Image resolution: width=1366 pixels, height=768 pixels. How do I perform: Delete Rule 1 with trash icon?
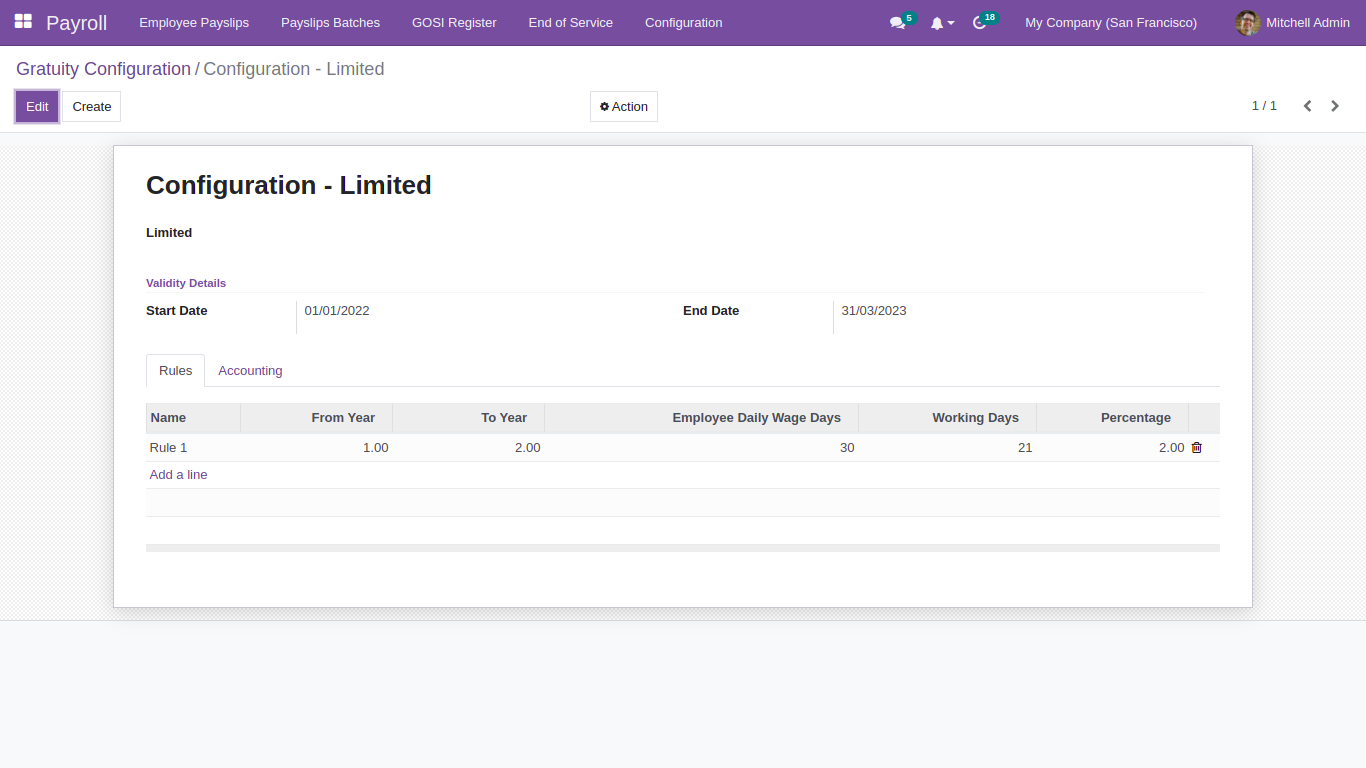(1196, 448)
